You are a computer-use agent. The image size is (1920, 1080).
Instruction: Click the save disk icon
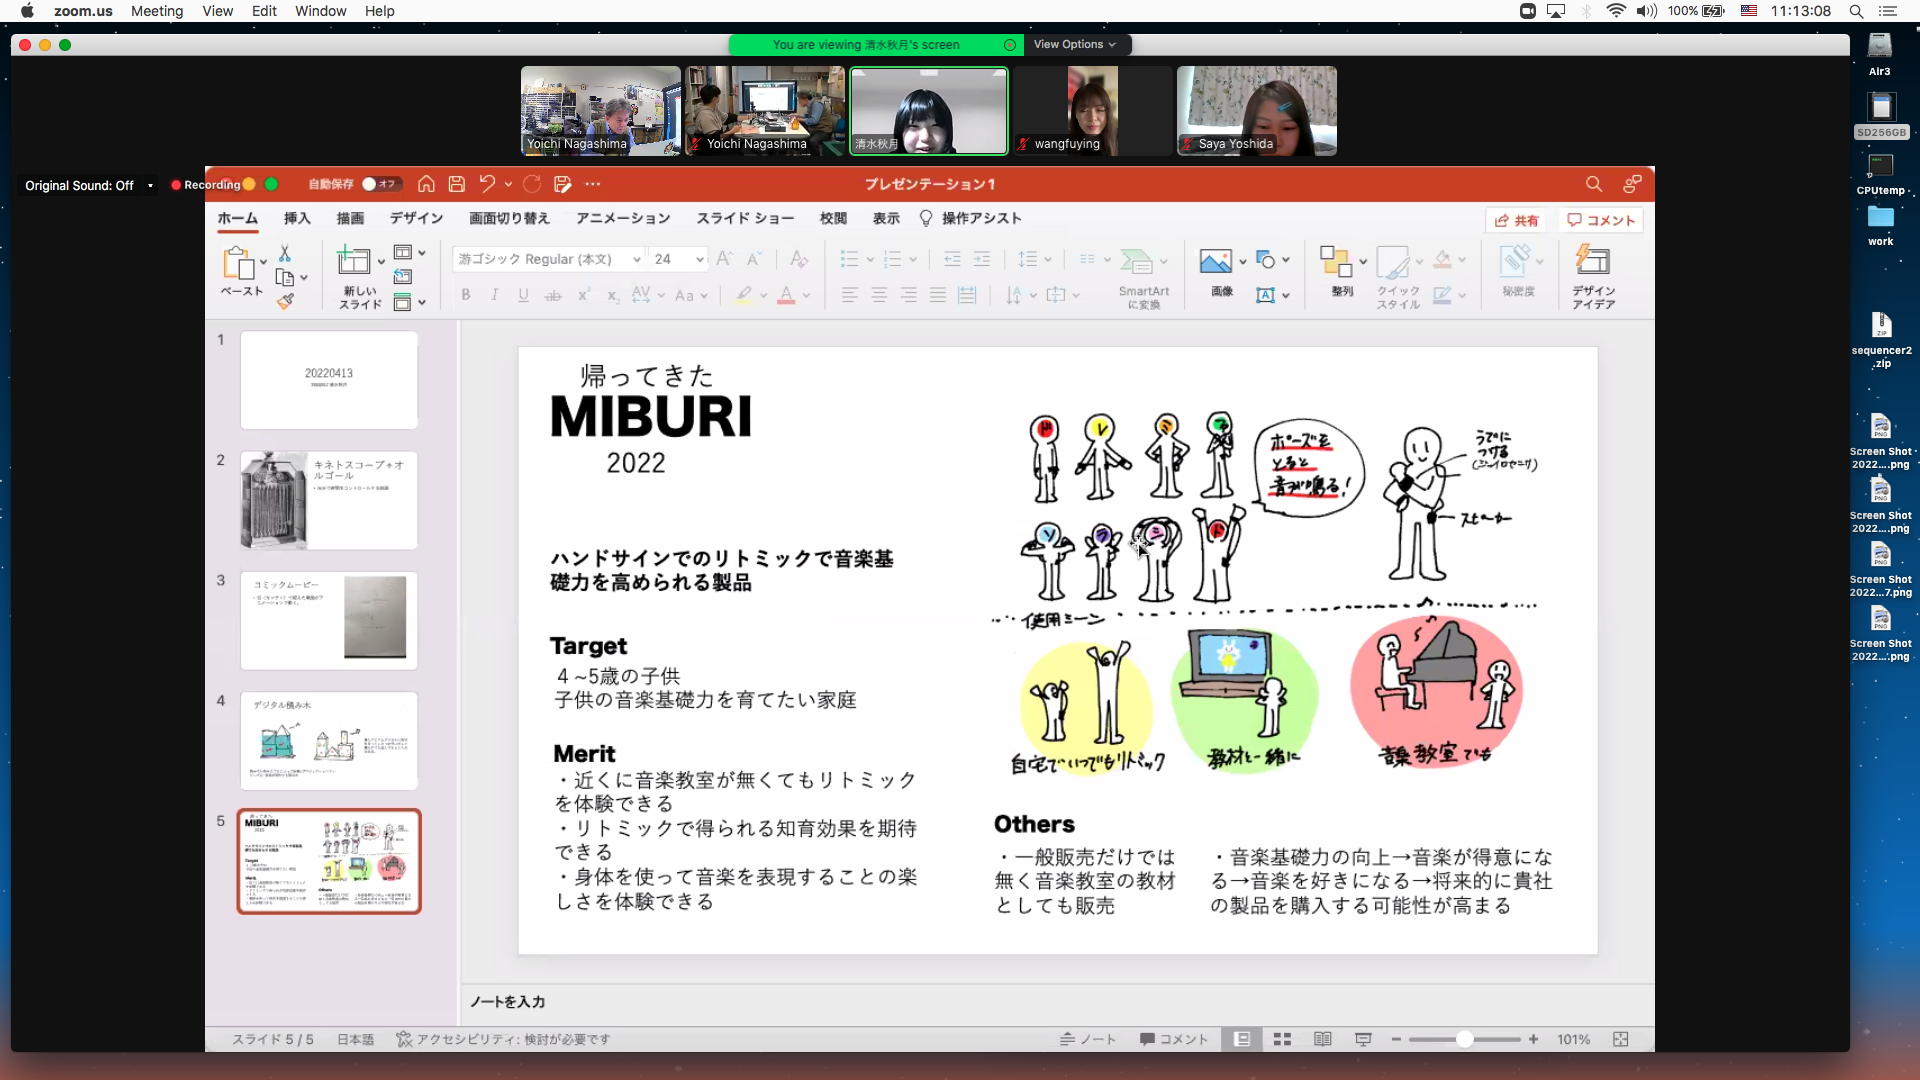(x=457, y=184)
